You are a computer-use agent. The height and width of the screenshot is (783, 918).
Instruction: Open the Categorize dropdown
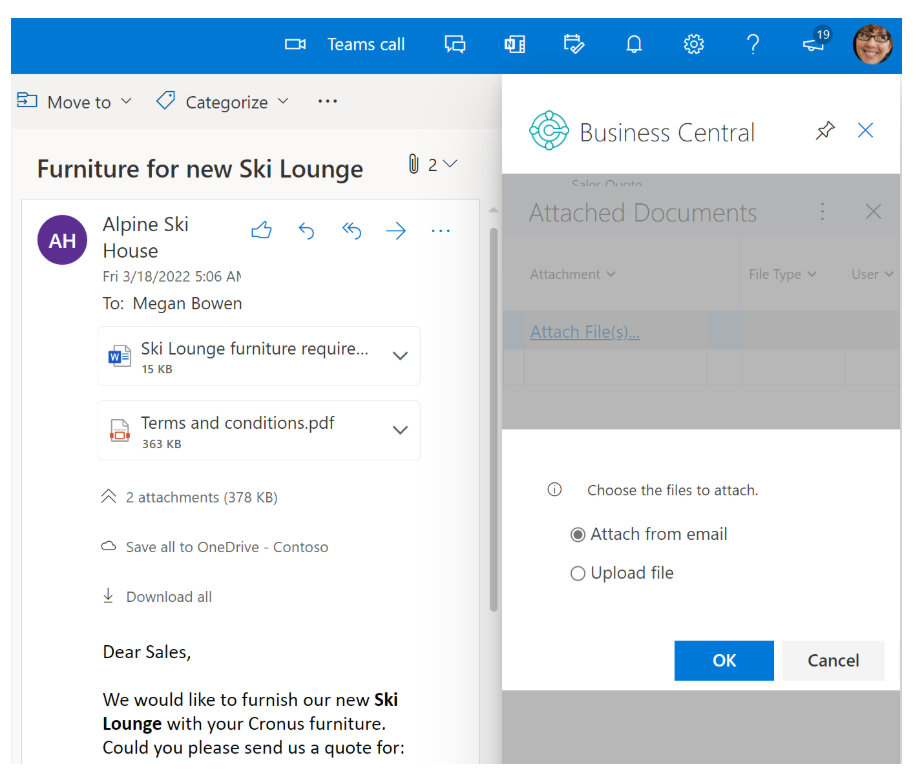pyautogui.click(x=223, y=102)
